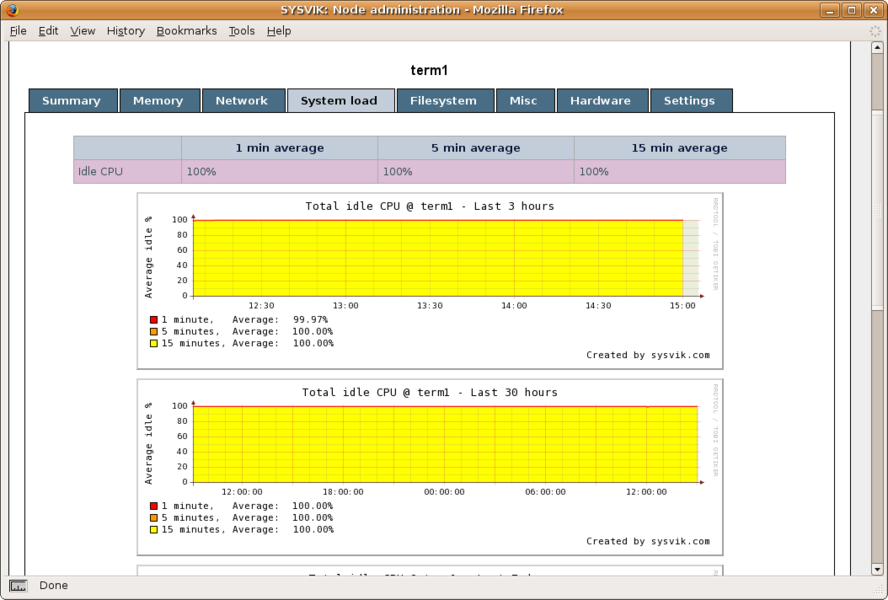Image resolution: width=888 pixels, height=600 pixels.
Task: Switch to the Misc tab
Action: pyautogui.click(x=525, y=100)
